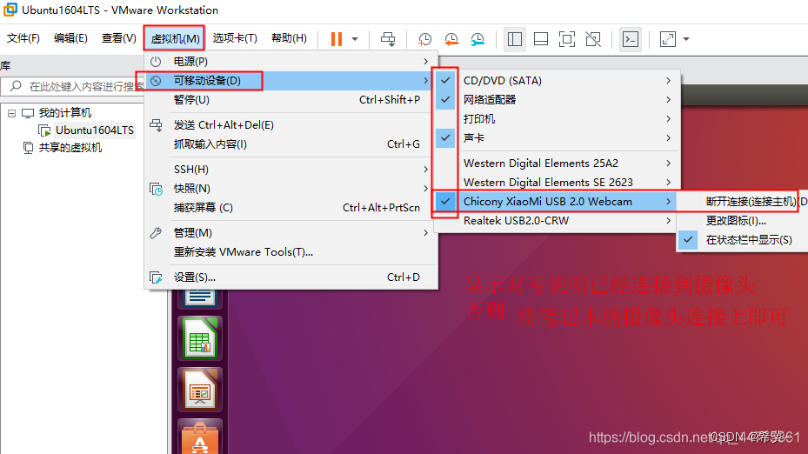Viewport: 808px width, 454px height.
Task: Select Realtek USB2.0-CRW device entry
Action: tap(558, 221)
